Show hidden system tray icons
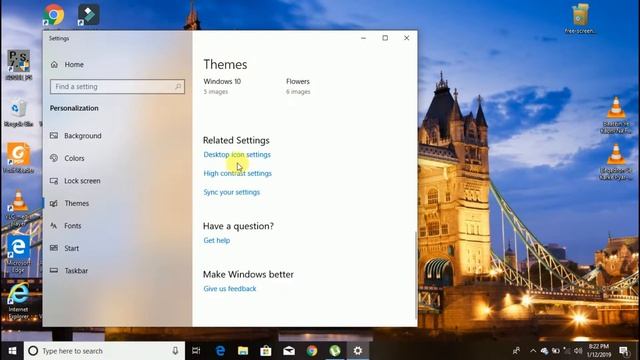 click(x=533, y=351)
